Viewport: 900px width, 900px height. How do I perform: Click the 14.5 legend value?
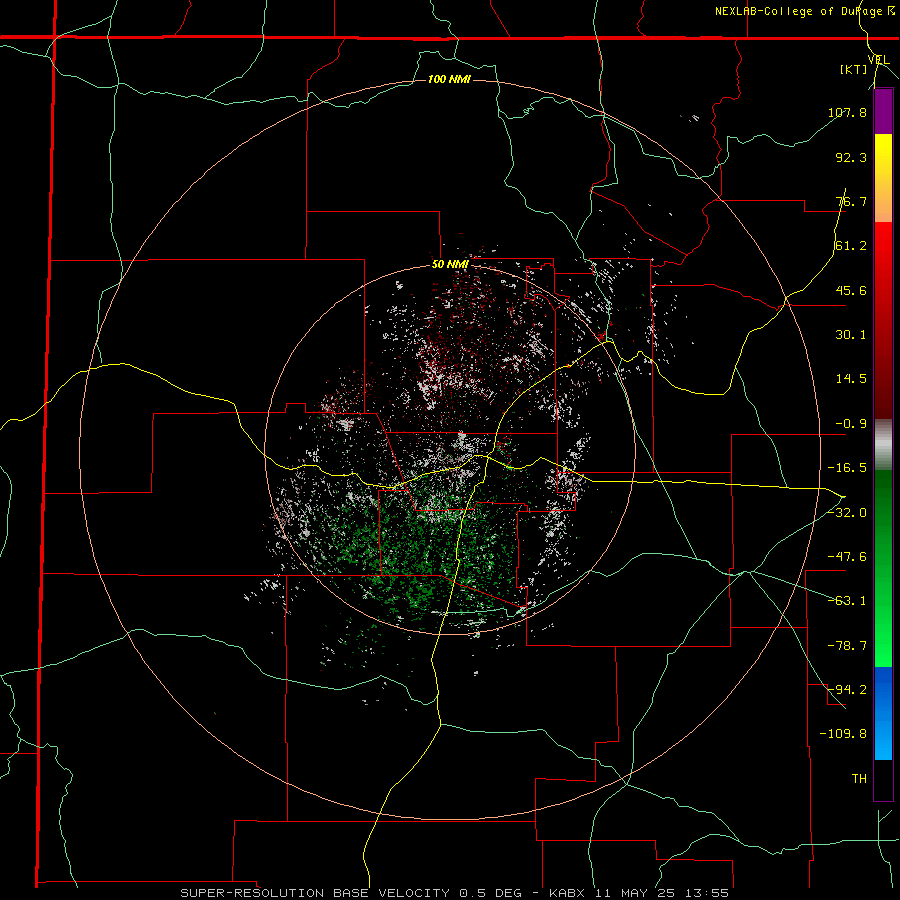point(851,379)
